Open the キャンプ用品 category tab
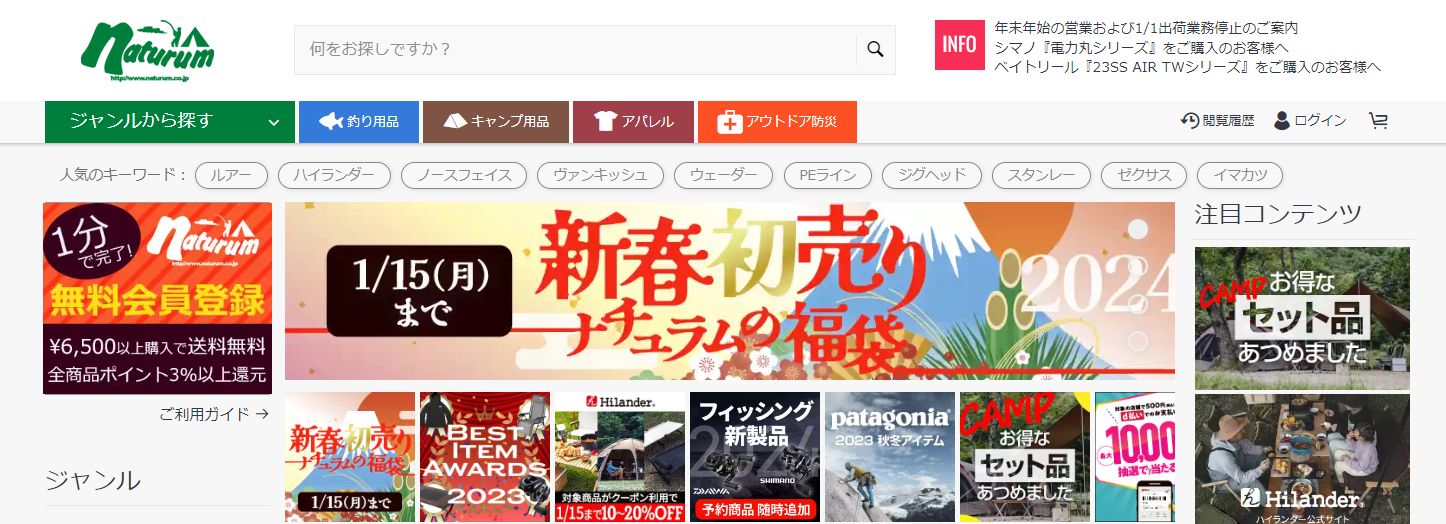The image size is (1446, 524). click(x=496, y=122)
